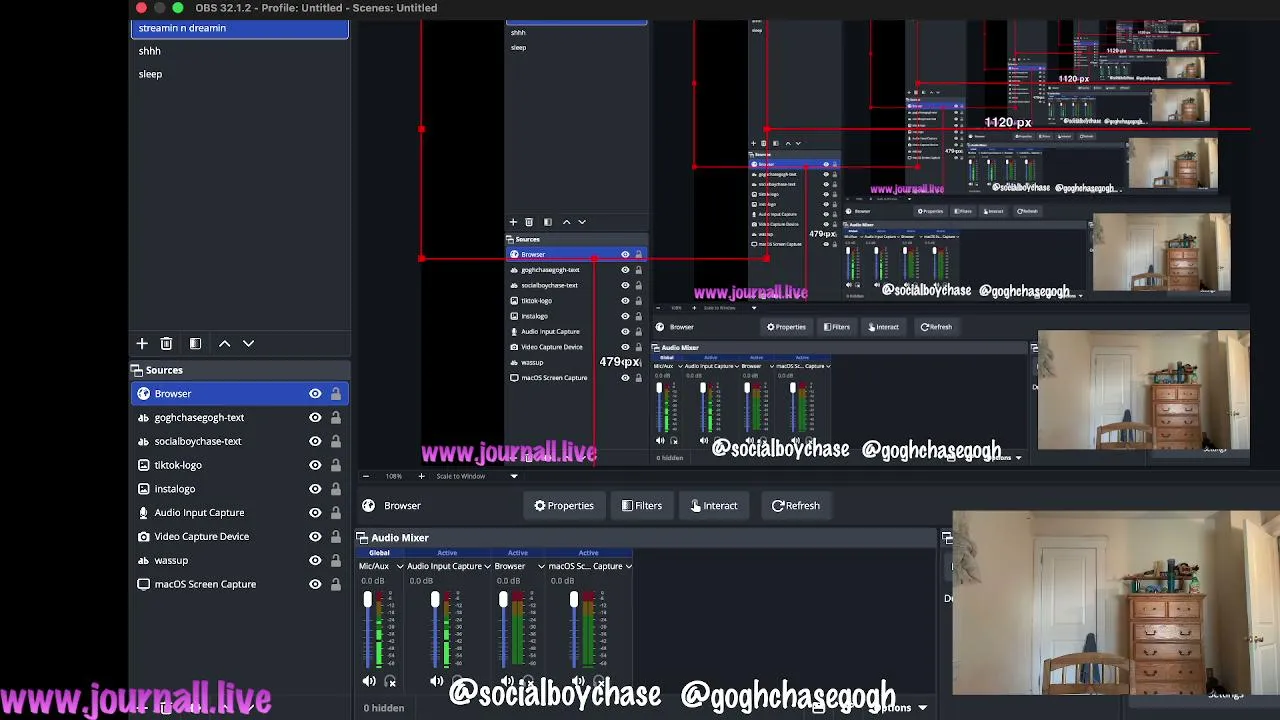Click the image icon beside instalogo
Viewport: 1280px width, 720px height.
(x=143, y=489)
